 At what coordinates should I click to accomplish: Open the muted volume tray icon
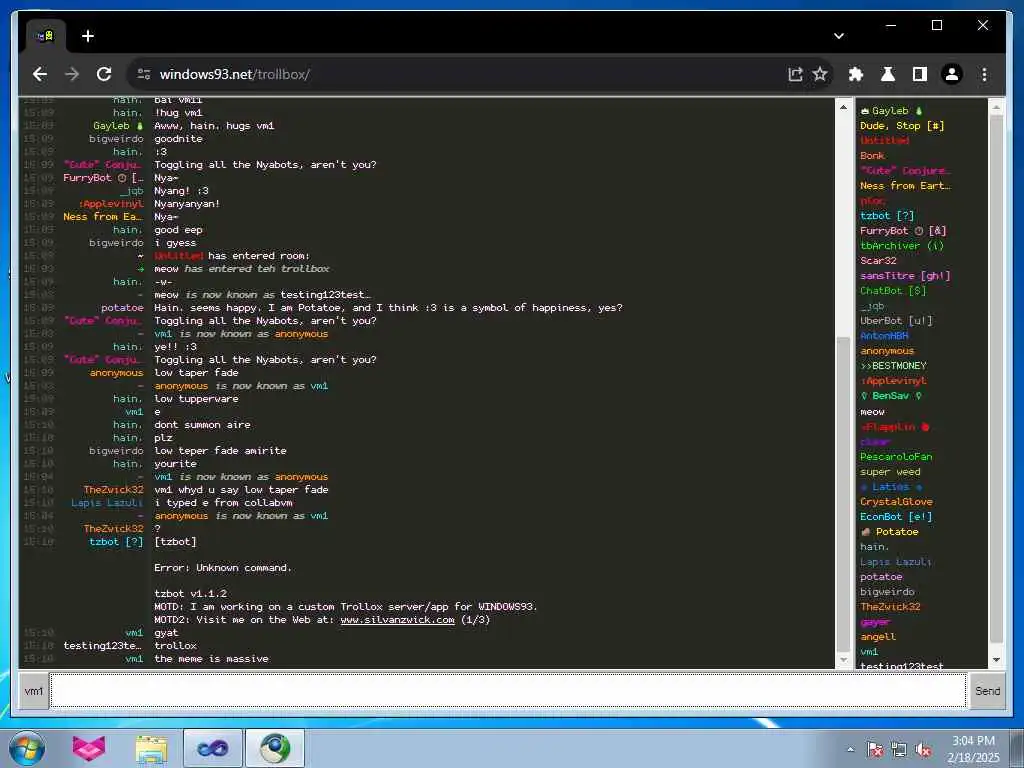(923, 750)
